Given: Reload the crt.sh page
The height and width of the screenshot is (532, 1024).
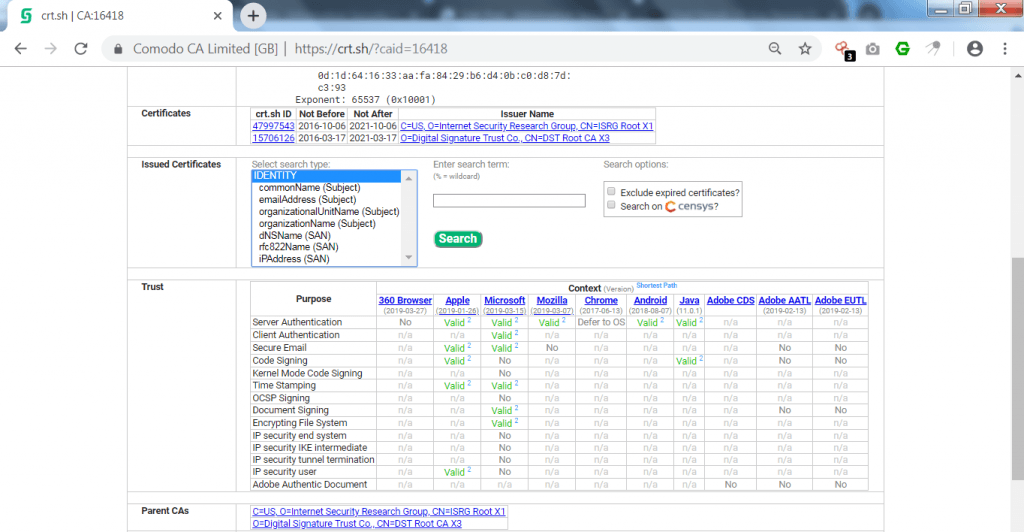Looking at the screenshot, I should (x=80, y=49).
